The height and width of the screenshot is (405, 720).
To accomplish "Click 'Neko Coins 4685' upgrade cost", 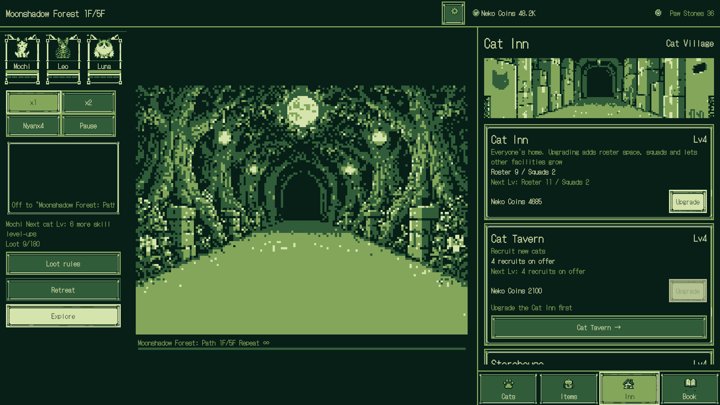I will coord(516,202).
